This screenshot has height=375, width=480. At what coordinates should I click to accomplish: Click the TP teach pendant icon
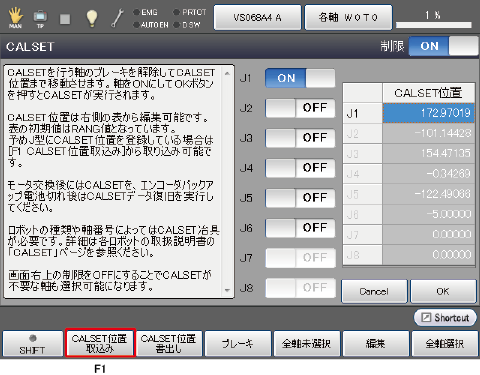[40, 18]
